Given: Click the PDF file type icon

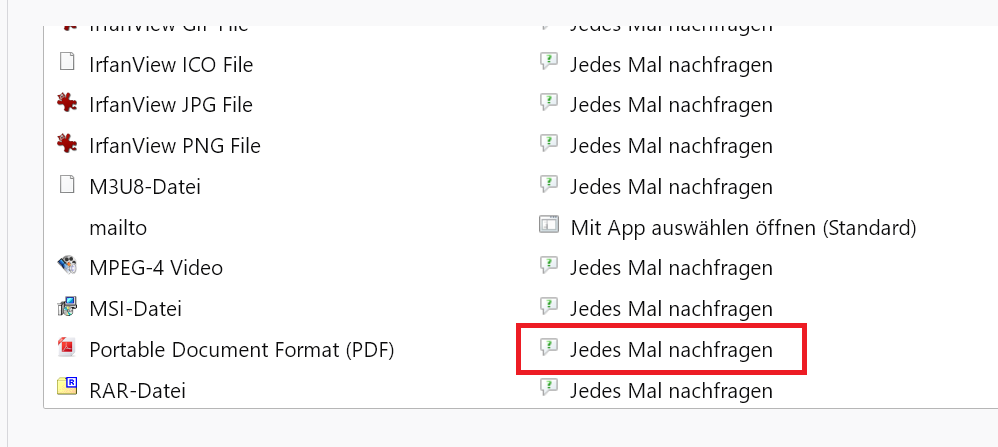Looking at the screenshot, I should pos(67,349).
